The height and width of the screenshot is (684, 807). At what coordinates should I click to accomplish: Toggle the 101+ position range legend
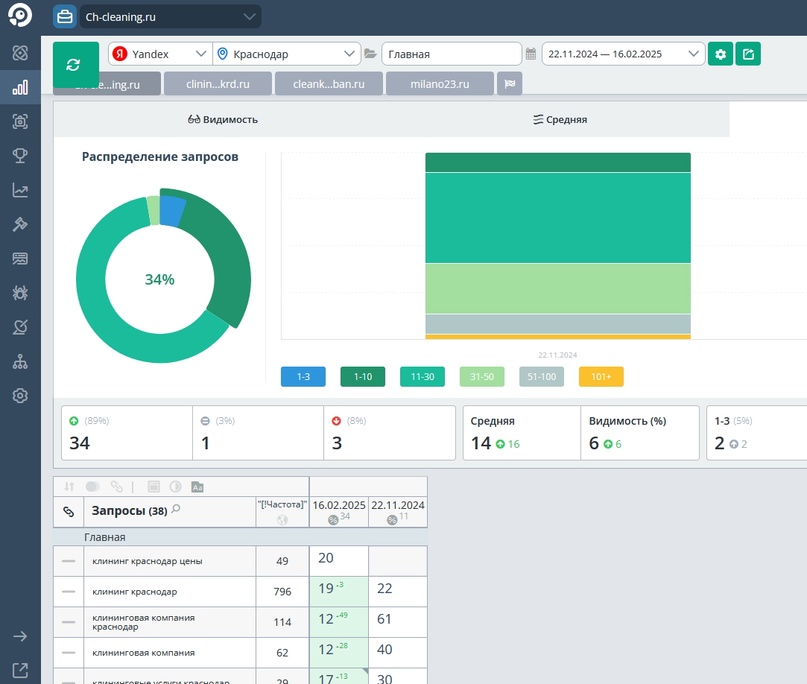(x=601, y=377)
